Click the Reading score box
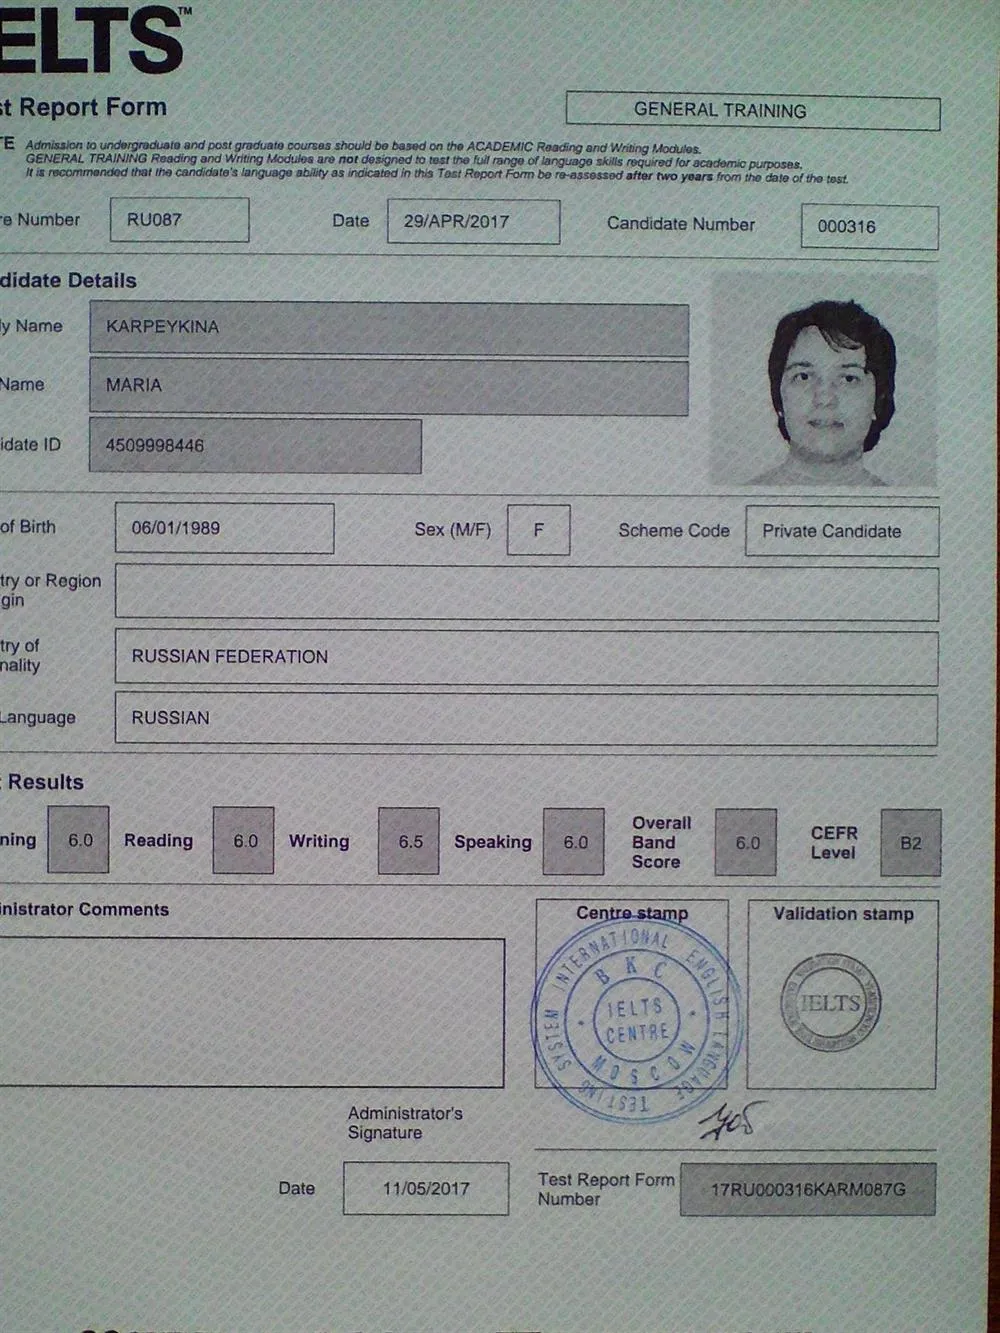Image resolution: width=1000 pixels, height=1333 pixels. [244, 841]
